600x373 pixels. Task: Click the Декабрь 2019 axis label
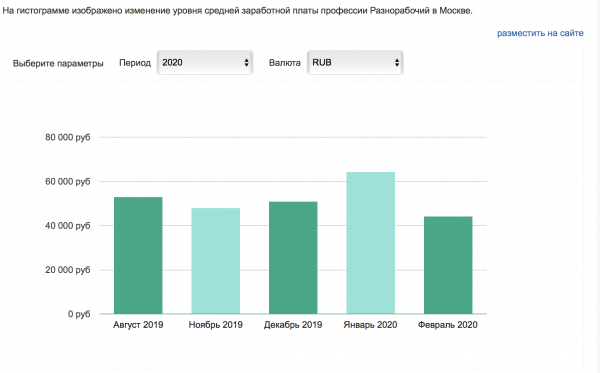point(293,325)
